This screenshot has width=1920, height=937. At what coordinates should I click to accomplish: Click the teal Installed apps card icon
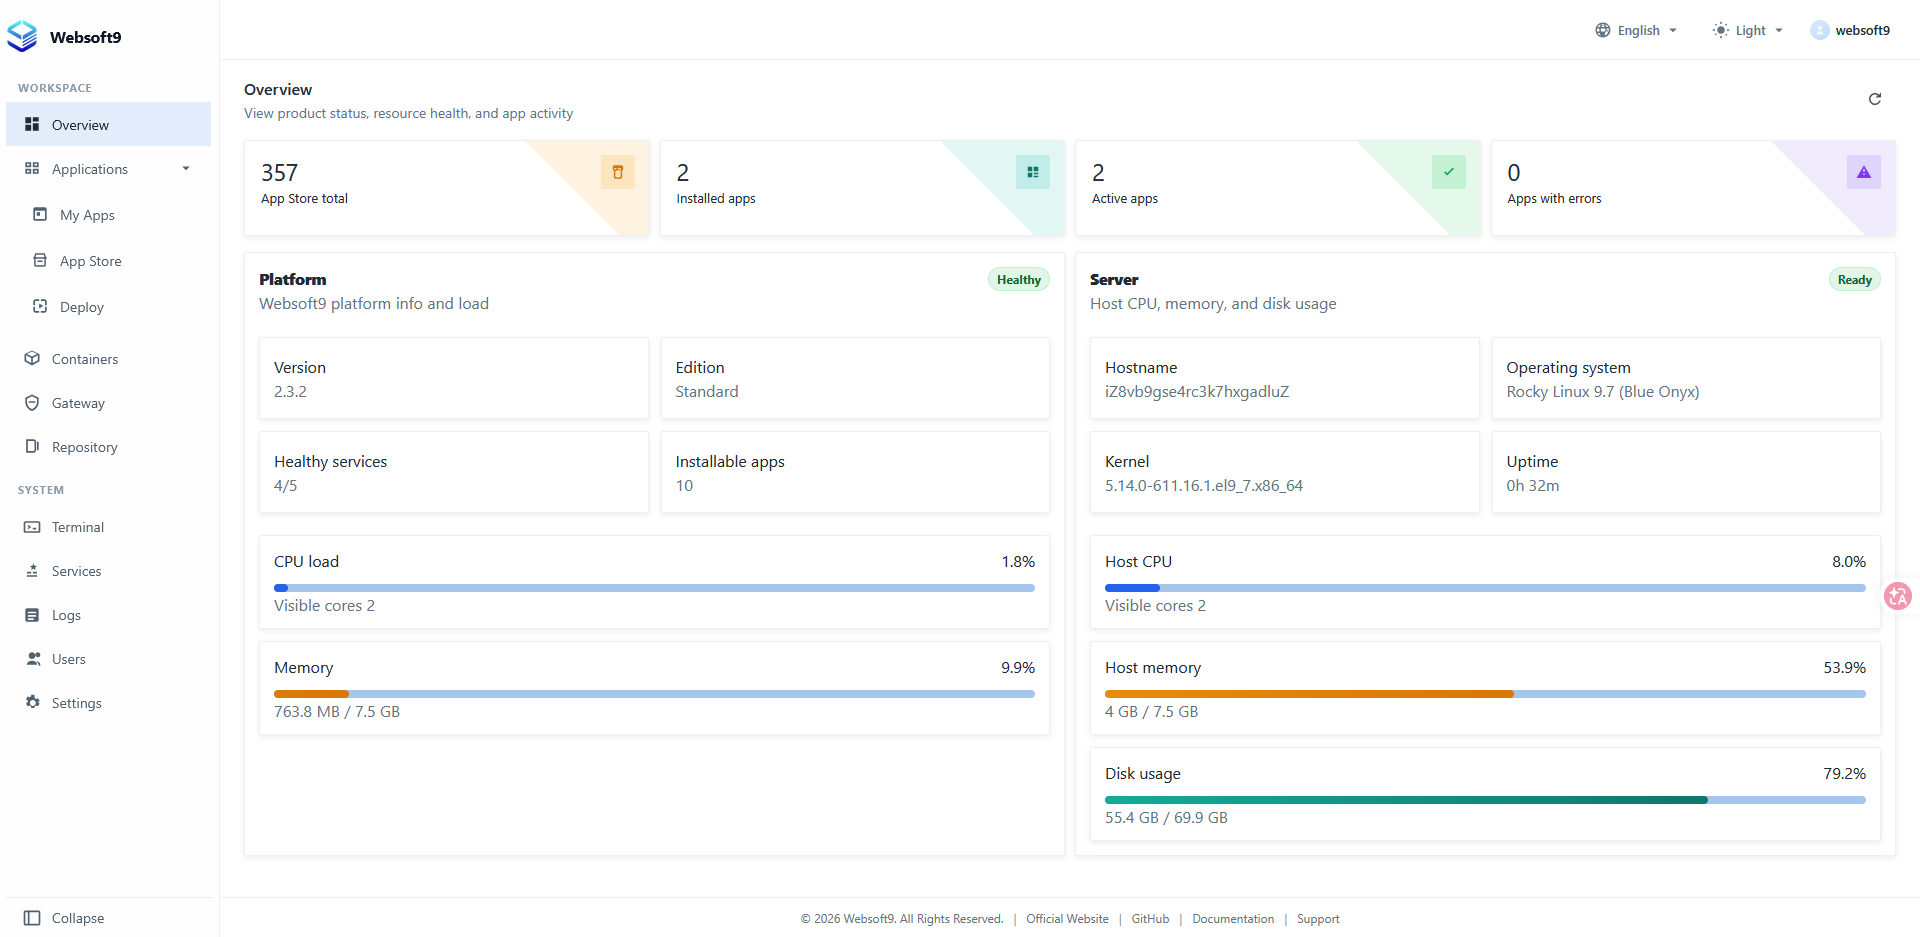(x=1033, y=172)
